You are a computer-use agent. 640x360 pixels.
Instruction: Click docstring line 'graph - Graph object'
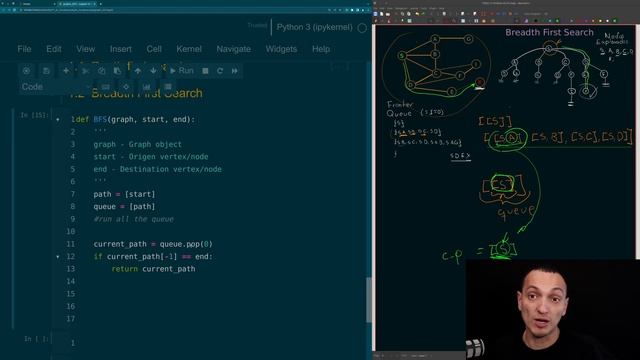click(x=138, y=144)
